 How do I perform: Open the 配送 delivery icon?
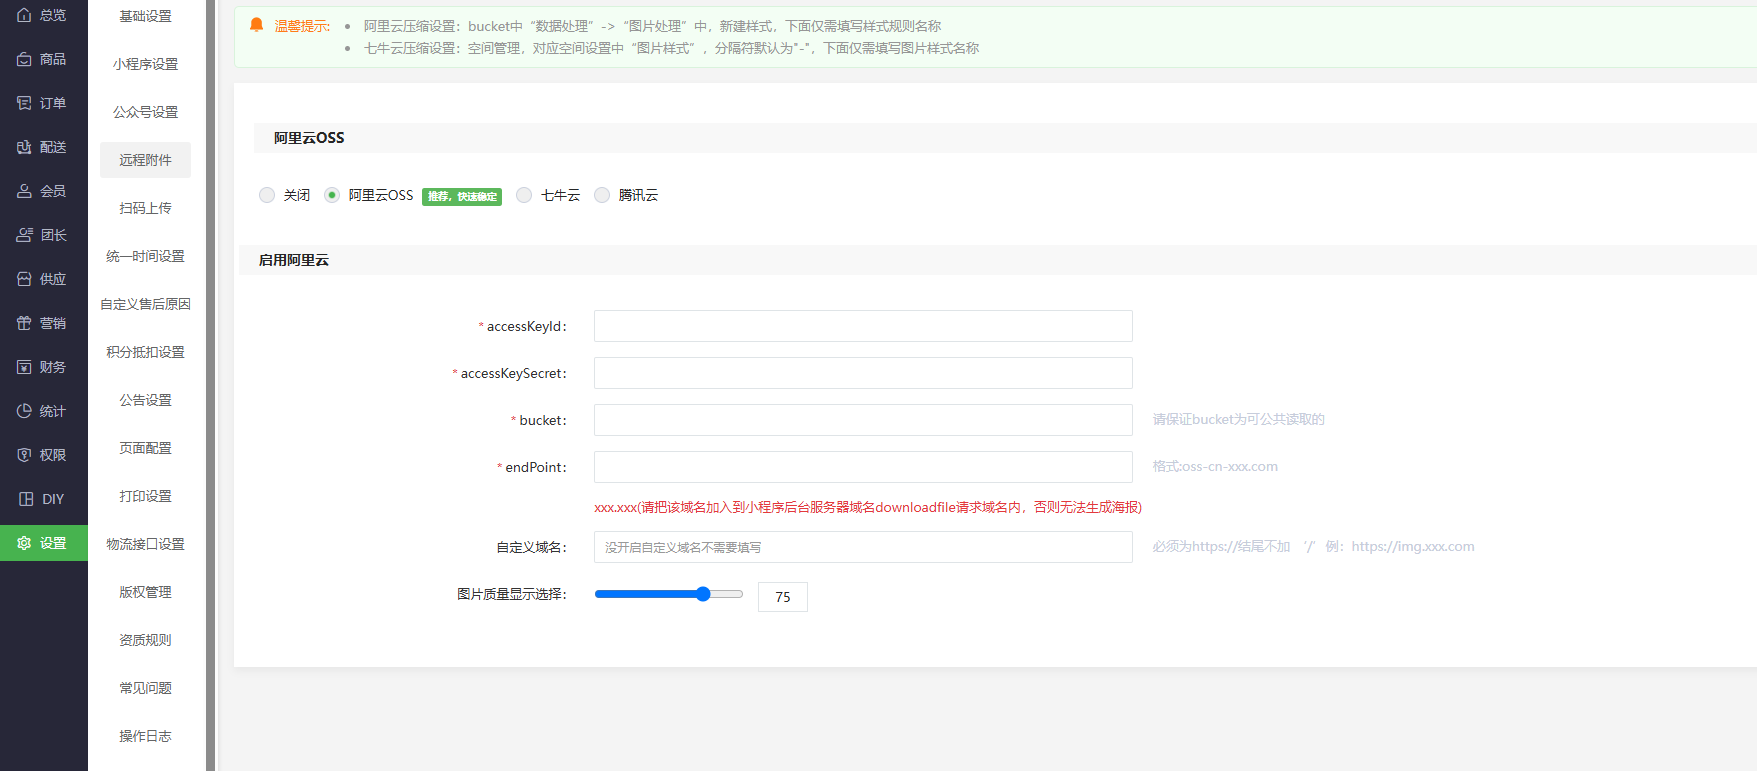pyautogui.click(x=24, y=147)
